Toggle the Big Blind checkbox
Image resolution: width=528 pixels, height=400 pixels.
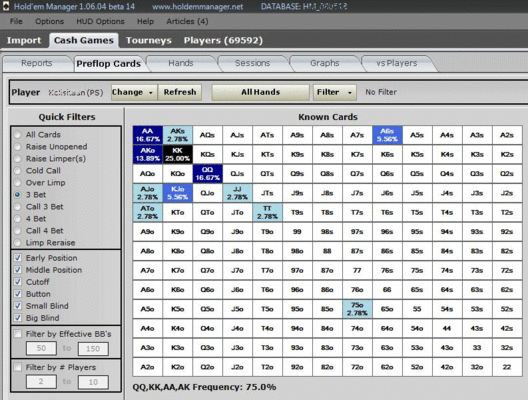pos(18,318)
